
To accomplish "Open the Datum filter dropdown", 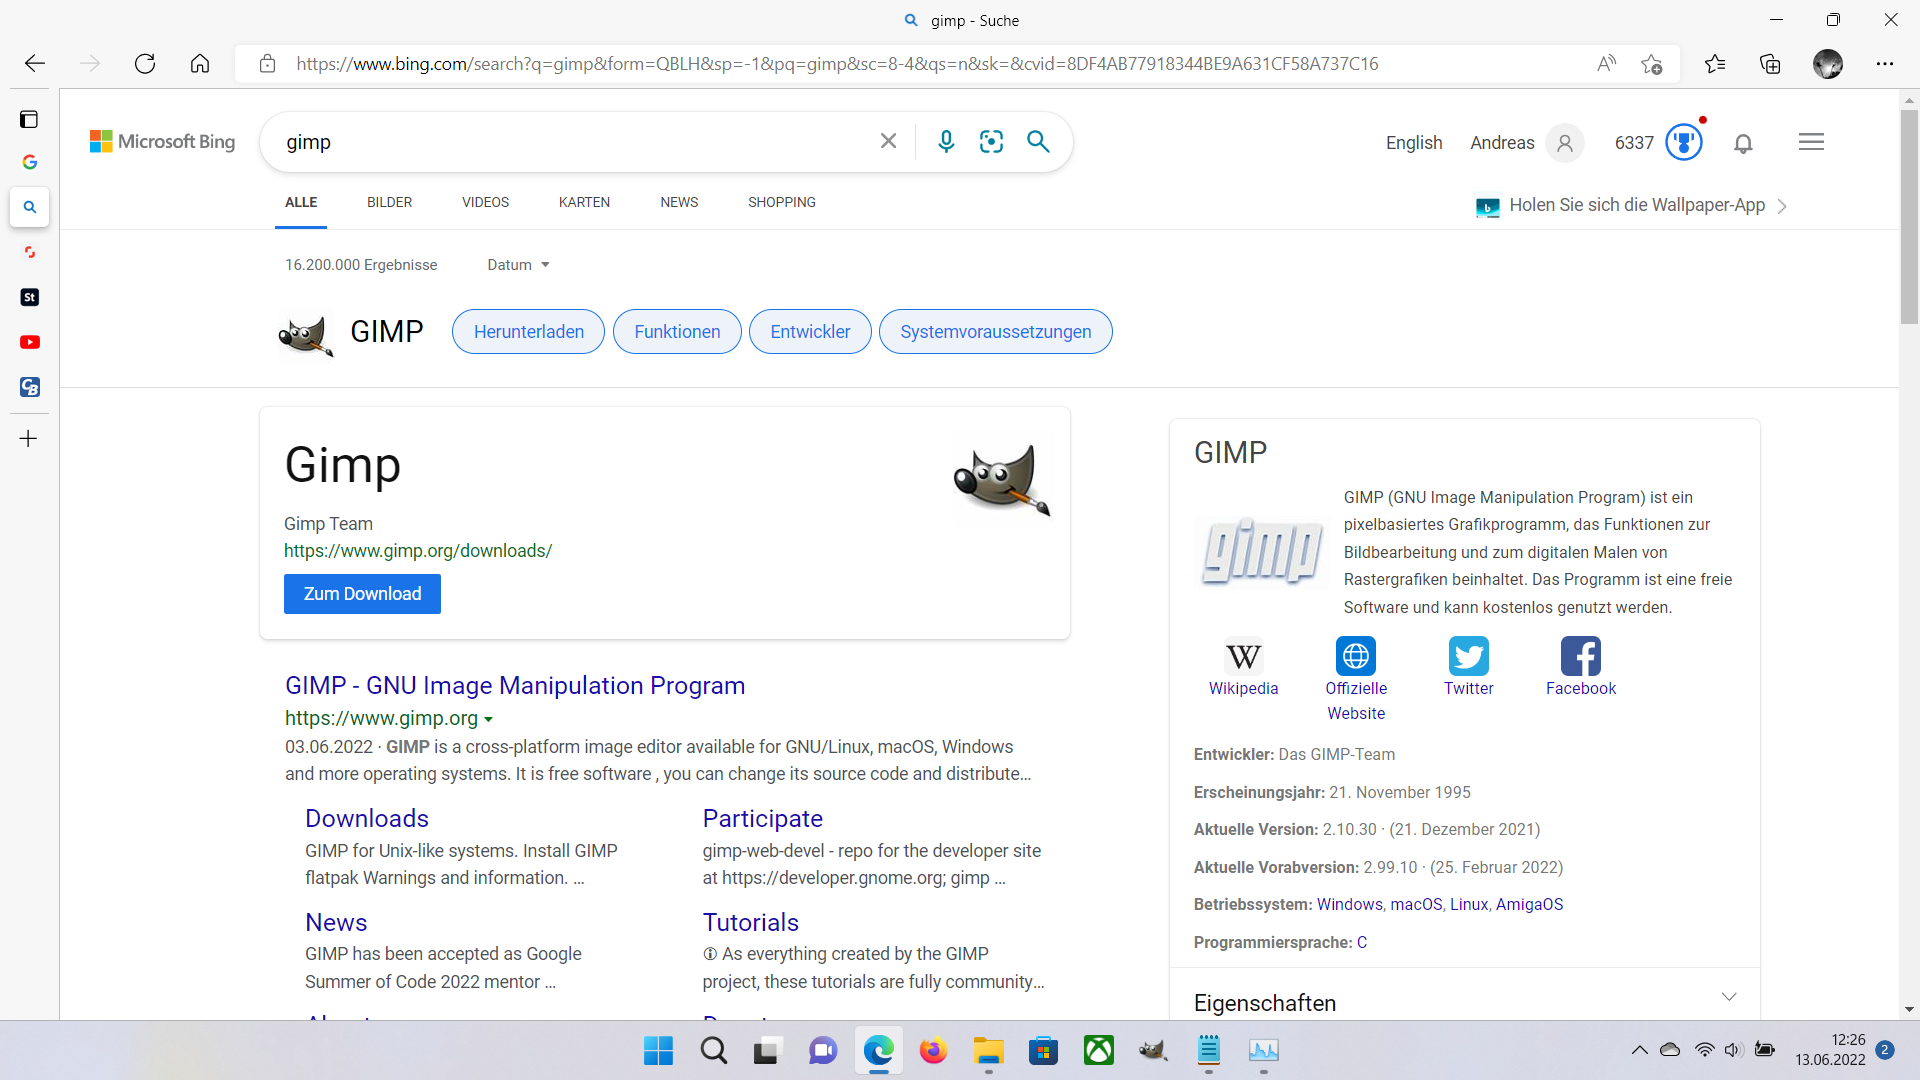I will [x=518, y=265].
